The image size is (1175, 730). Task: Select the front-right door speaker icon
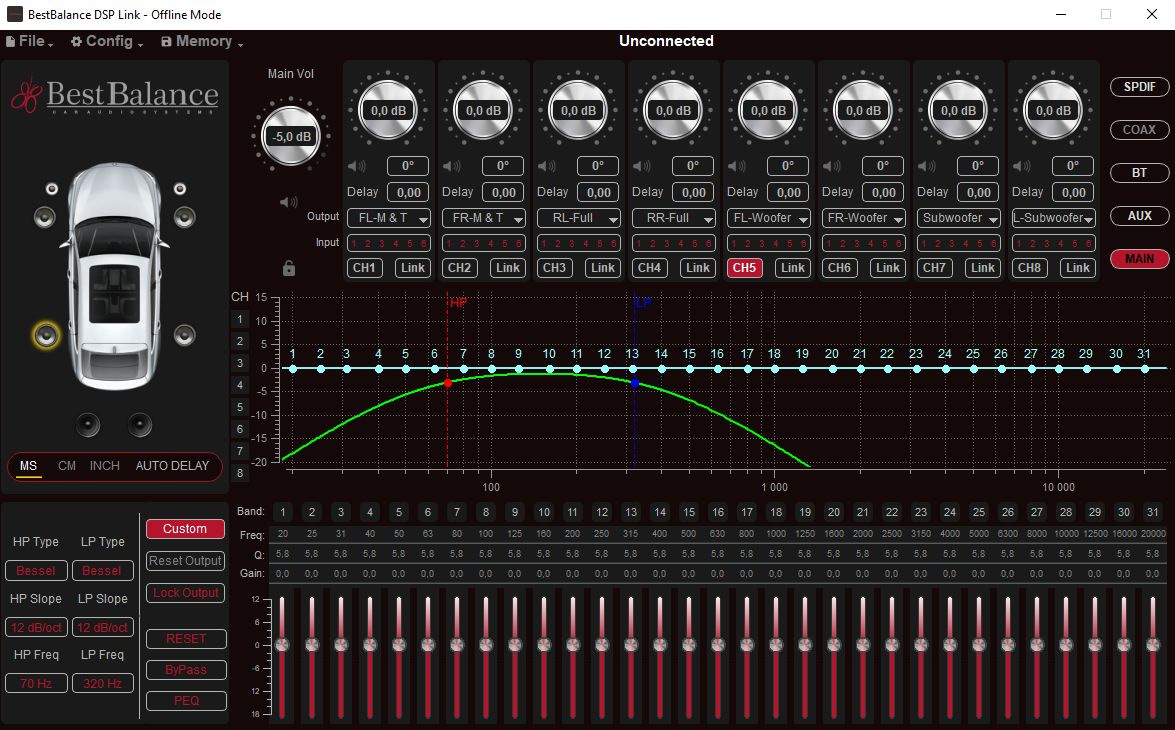184,216
